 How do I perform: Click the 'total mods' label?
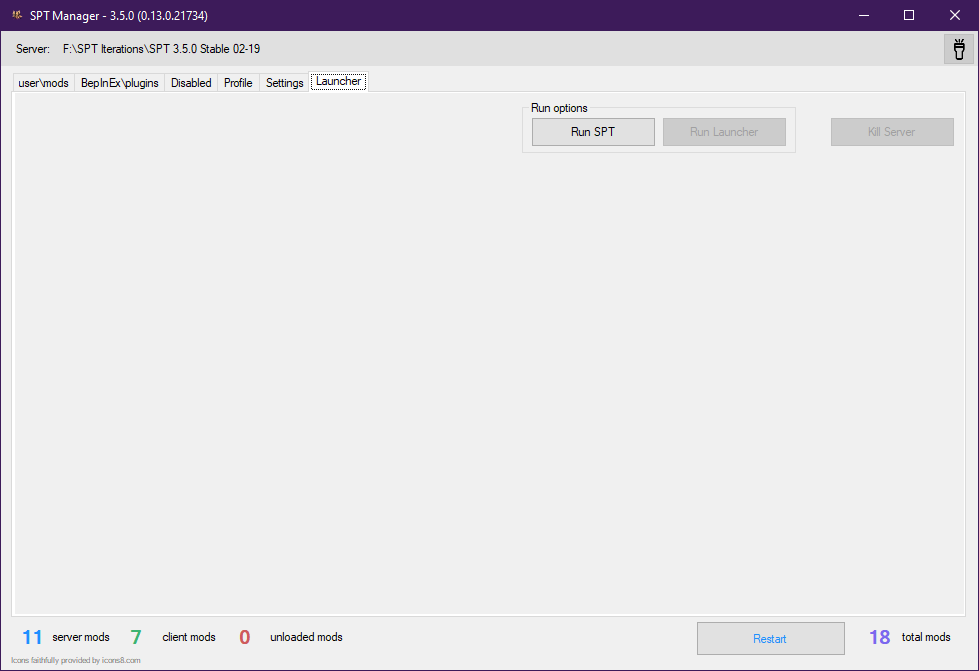(926, 637)
